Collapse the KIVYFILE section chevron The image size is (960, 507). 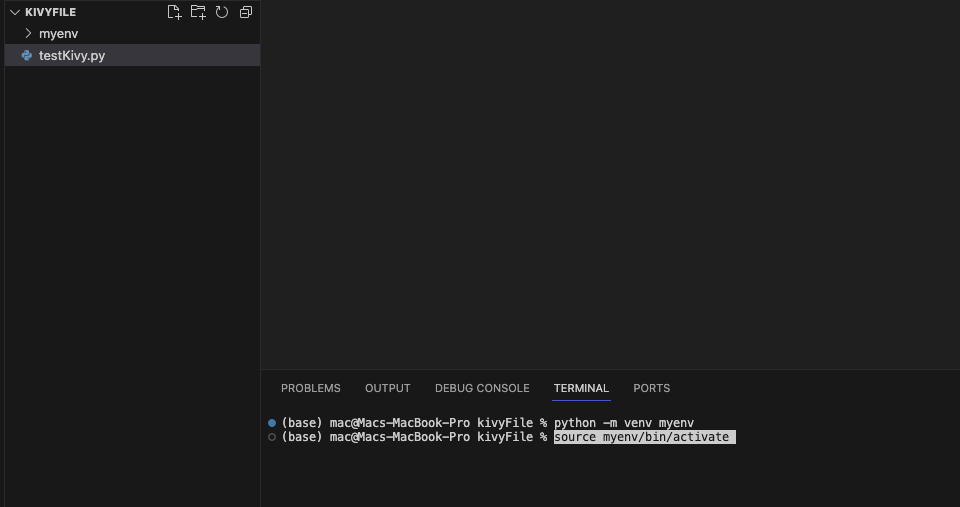tap(15, 12)
